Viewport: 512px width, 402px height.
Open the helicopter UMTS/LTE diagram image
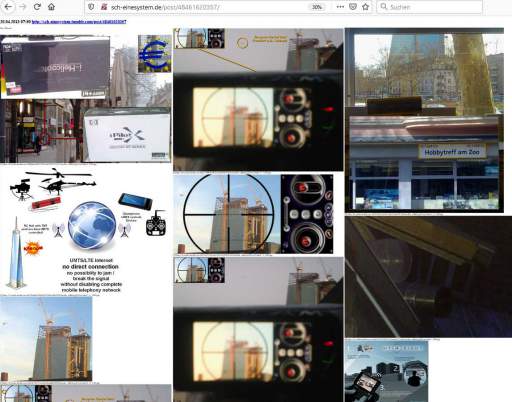coord(86,230)
